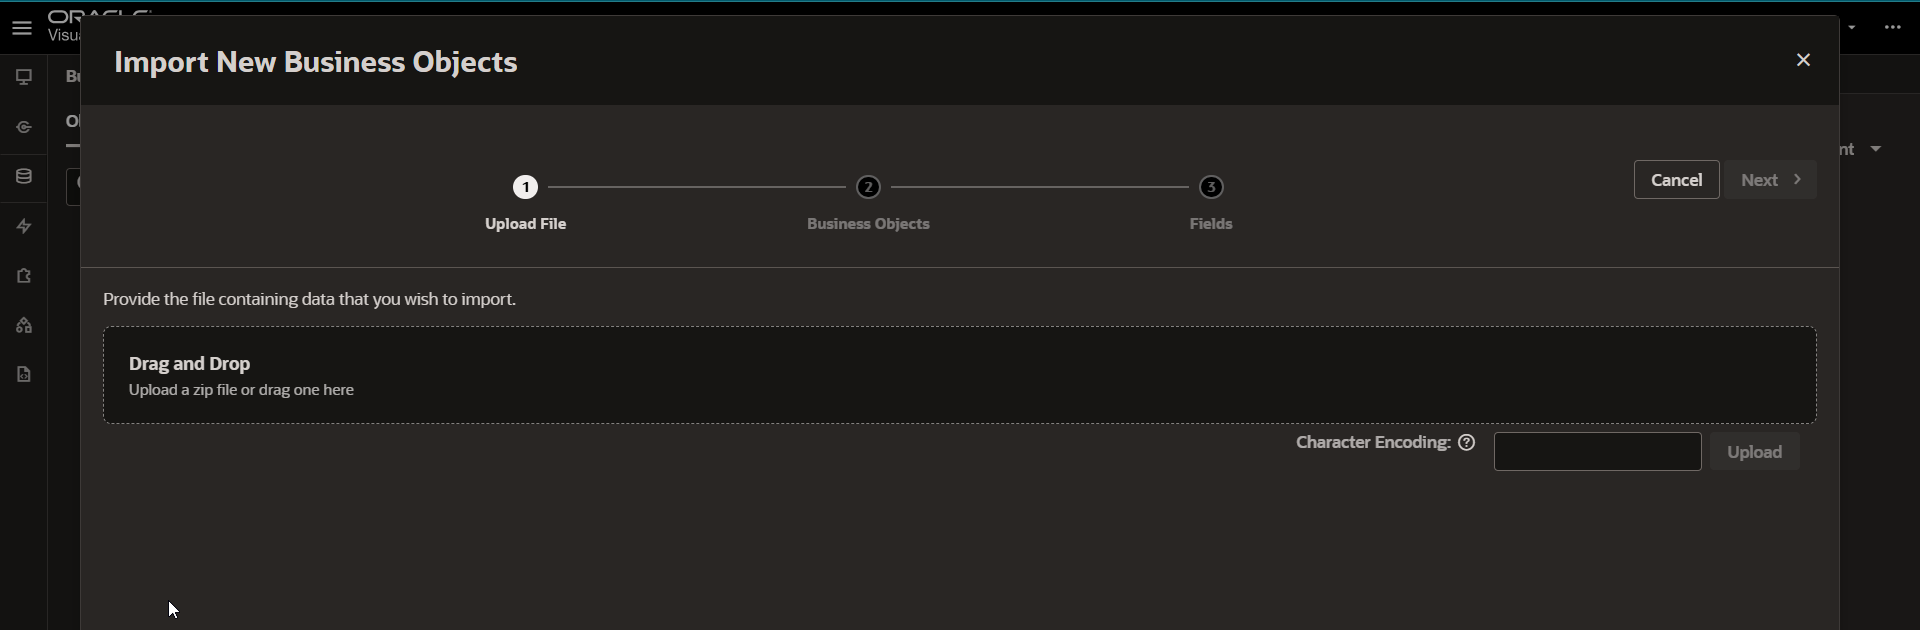Select step 3 Fields
Viewport: 1920px width, 630px height.
coord(1211,204)
